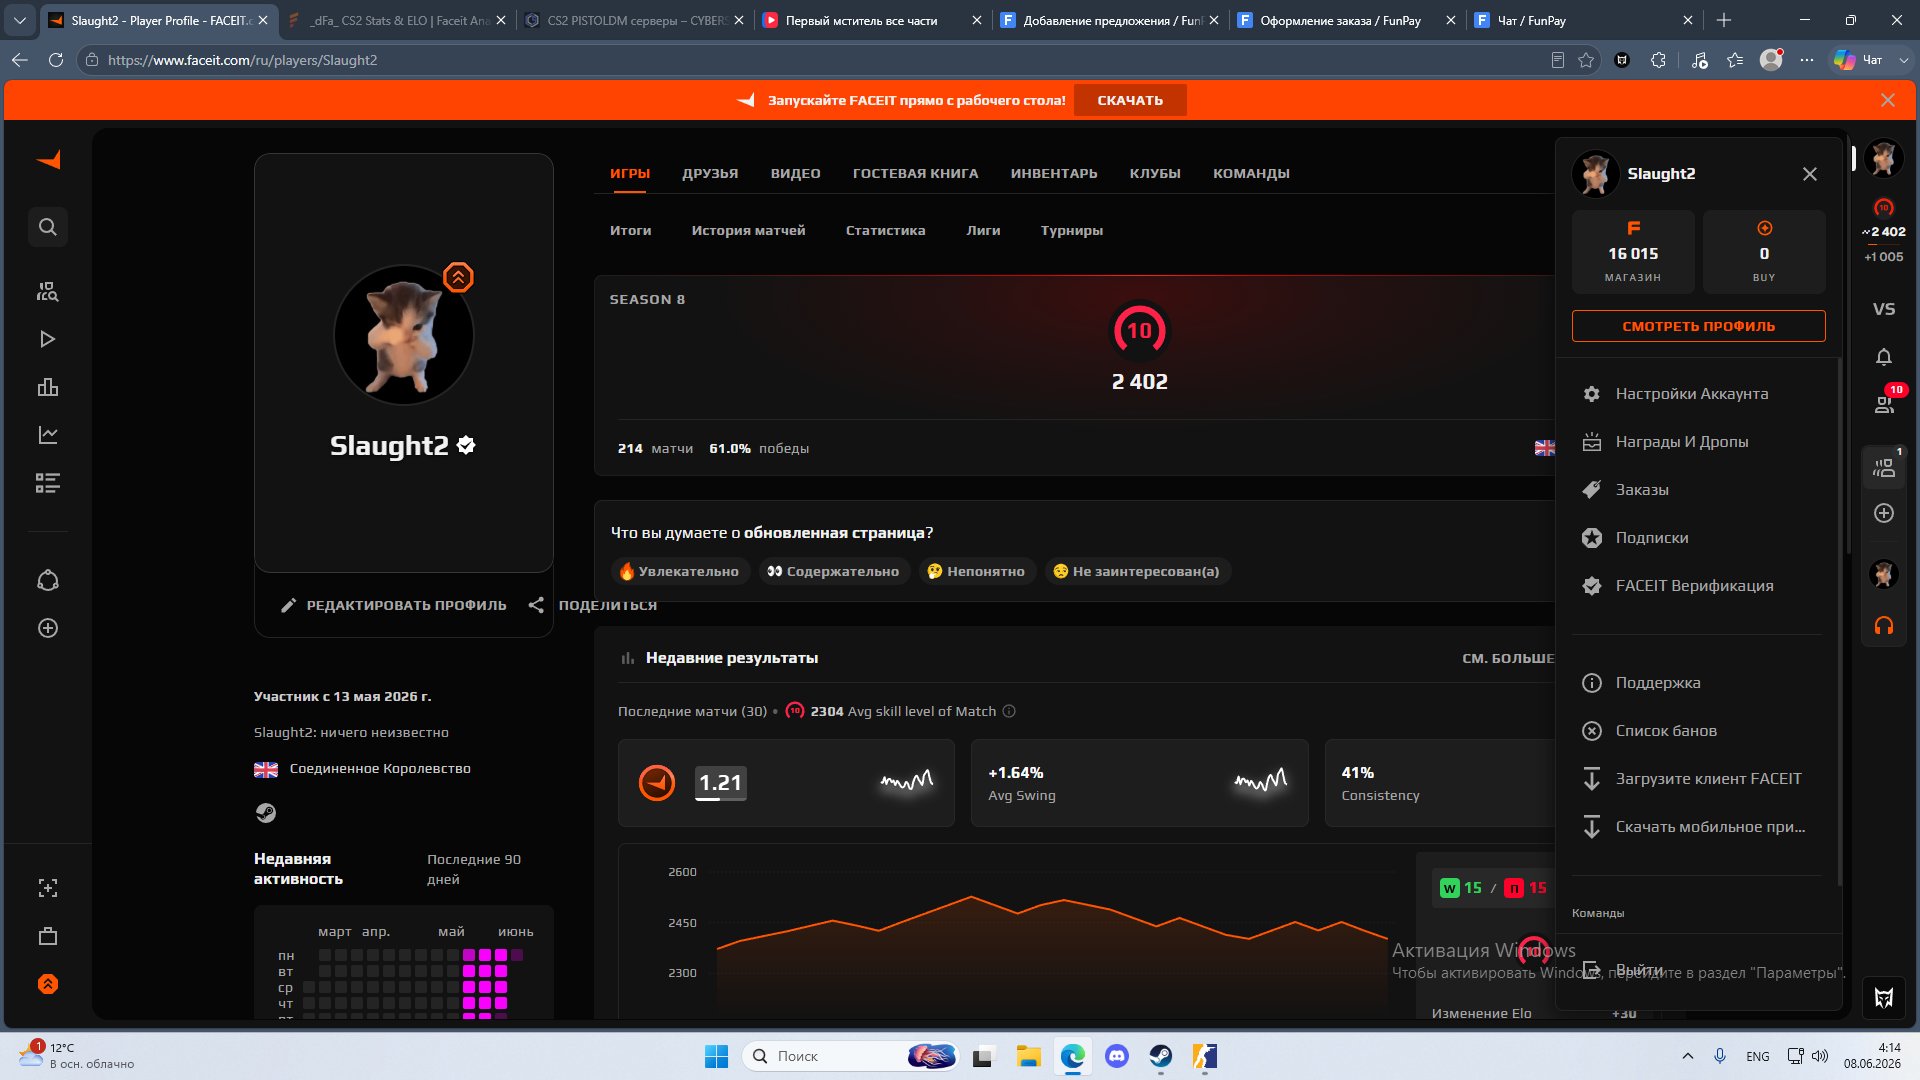
Task: Select the Статистика sub-tab
Action: coord(885,230)
